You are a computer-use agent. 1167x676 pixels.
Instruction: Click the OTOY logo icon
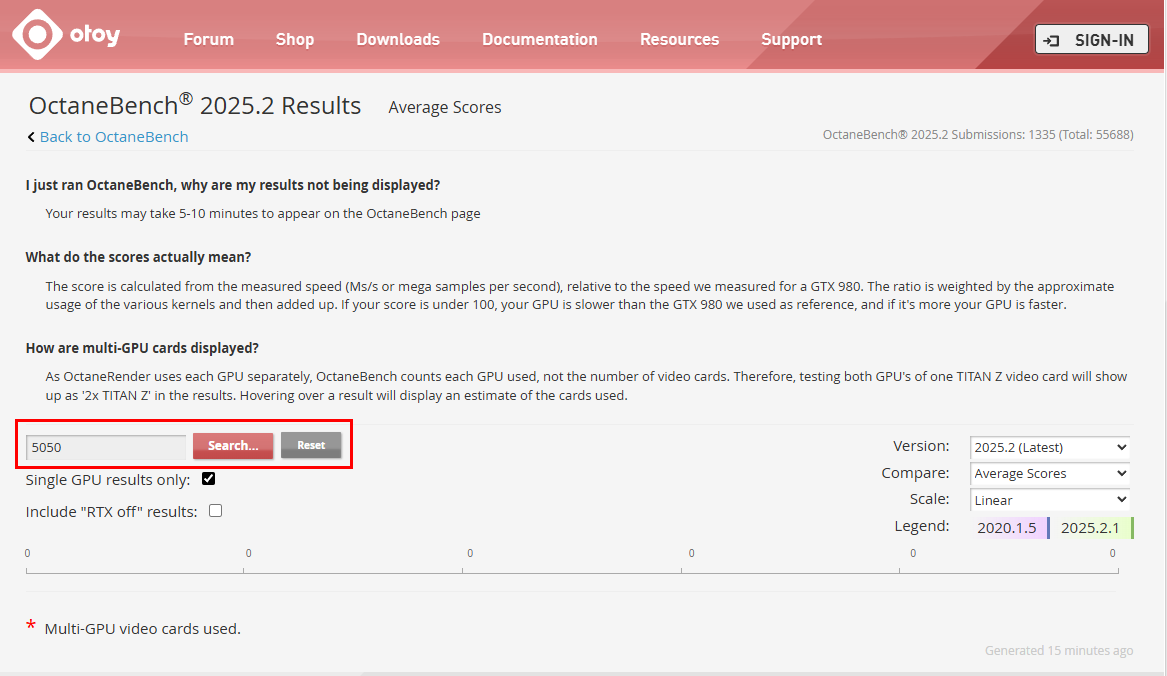(37, 34)
